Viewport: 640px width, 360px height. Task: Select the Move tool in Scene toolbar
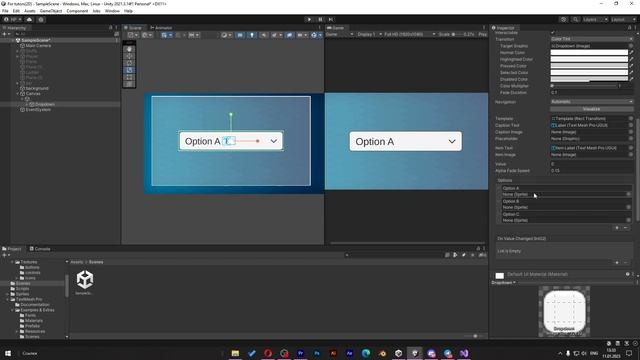tap(129, 56)
